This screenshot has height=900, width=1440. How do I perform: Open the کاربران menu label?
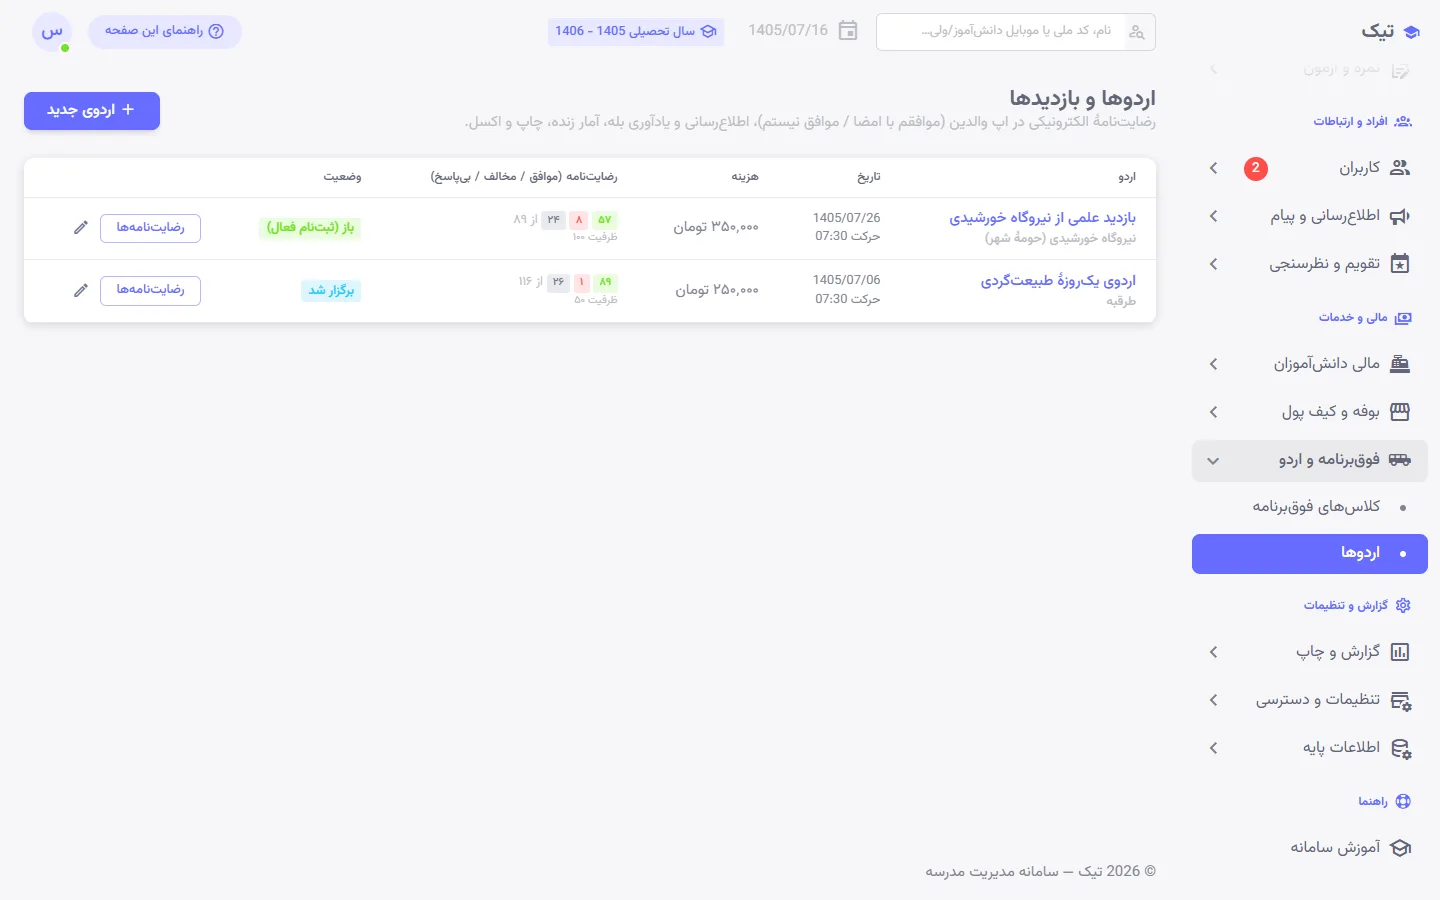tap(1359, 168)
